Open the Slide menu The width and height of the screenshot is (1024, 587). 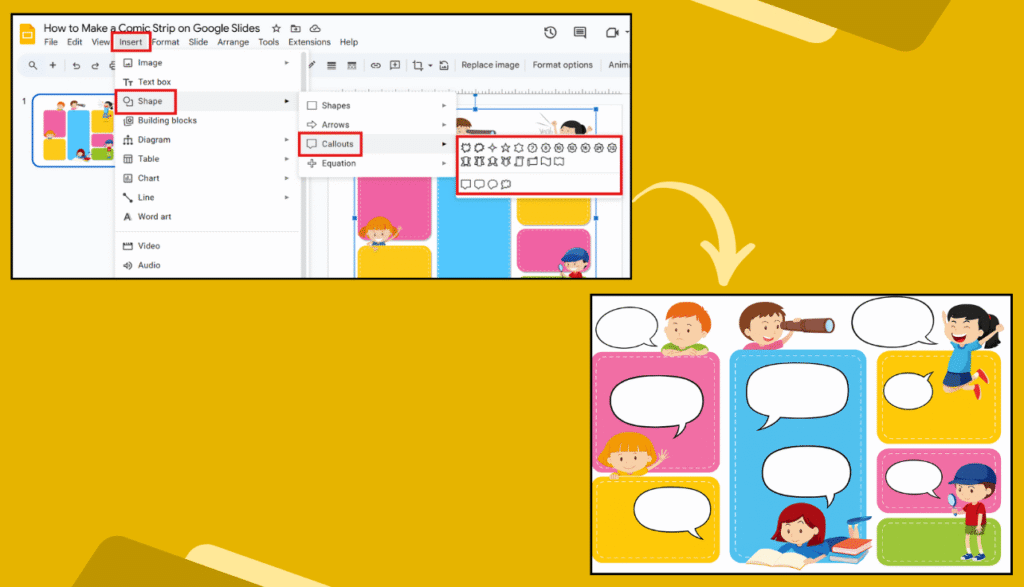point(198,42)
